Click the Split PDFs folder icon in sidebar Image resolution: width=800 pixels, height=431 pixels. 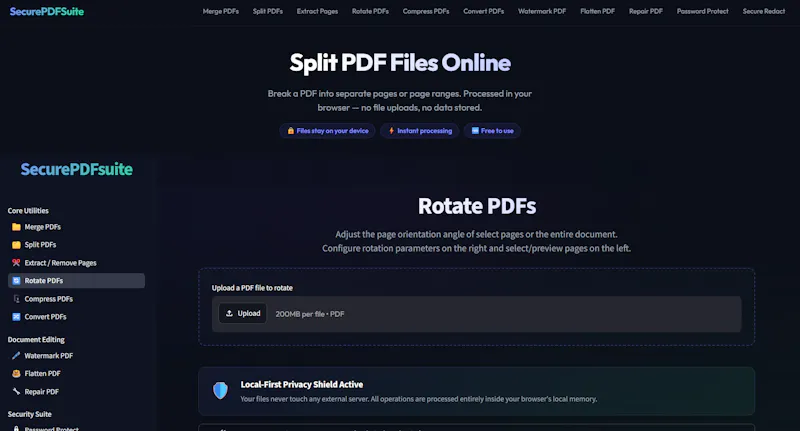tap(16, 245)
